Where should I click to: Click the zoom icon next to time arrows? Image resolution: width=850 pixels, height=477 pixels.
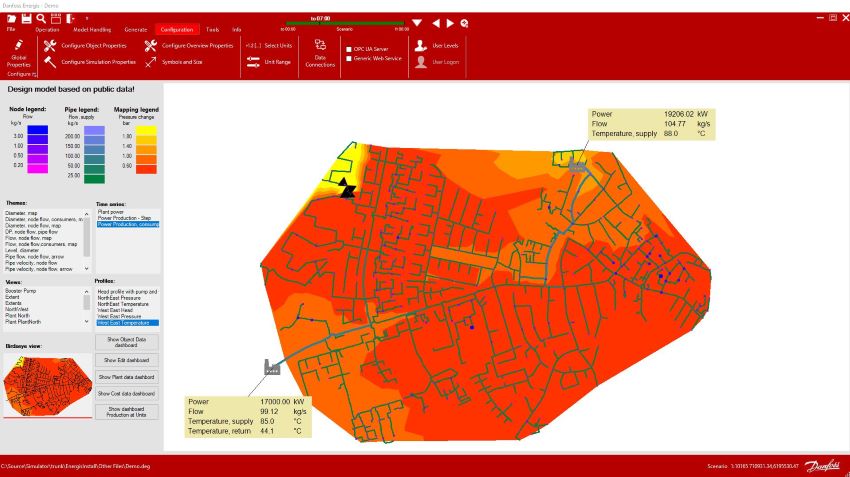pyautogui.click(x=465, y=23)
